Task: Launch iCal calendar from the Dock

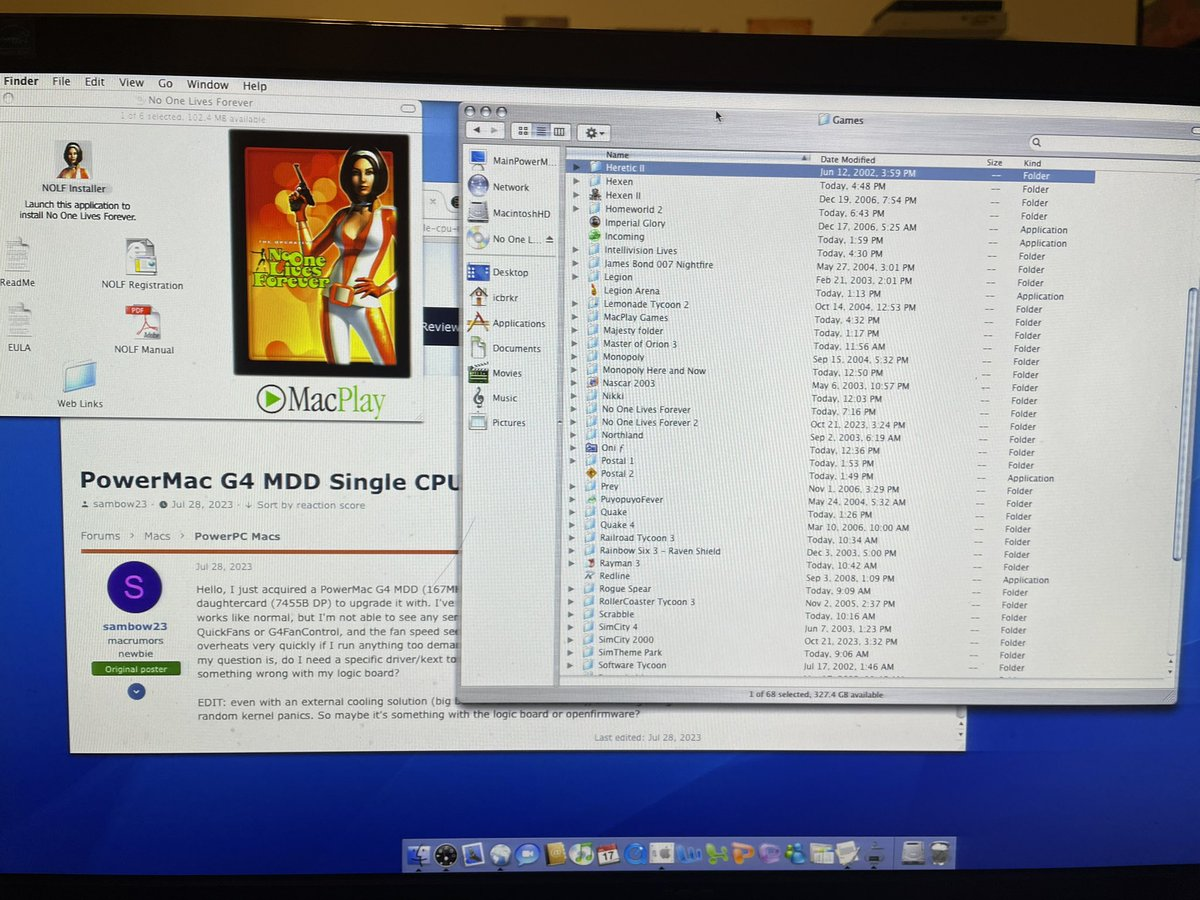Action: pos(607,855)
